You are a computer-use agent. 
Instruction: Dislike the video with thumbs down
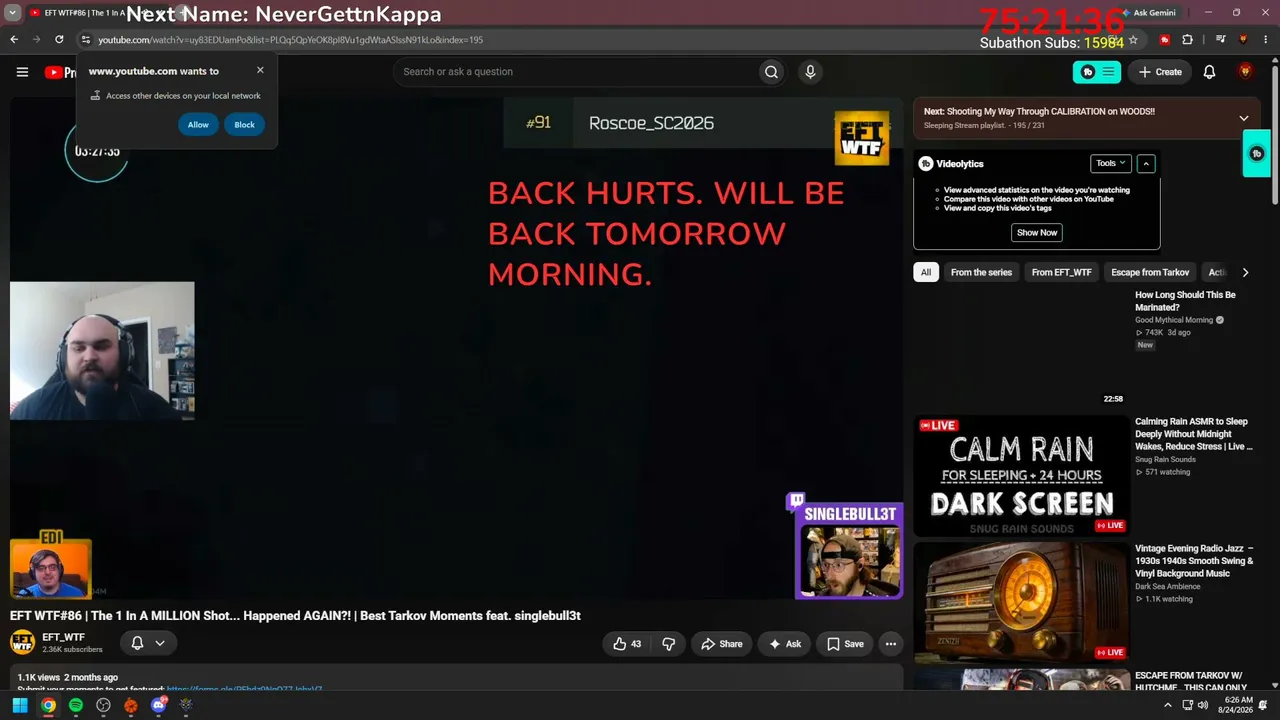669,644
